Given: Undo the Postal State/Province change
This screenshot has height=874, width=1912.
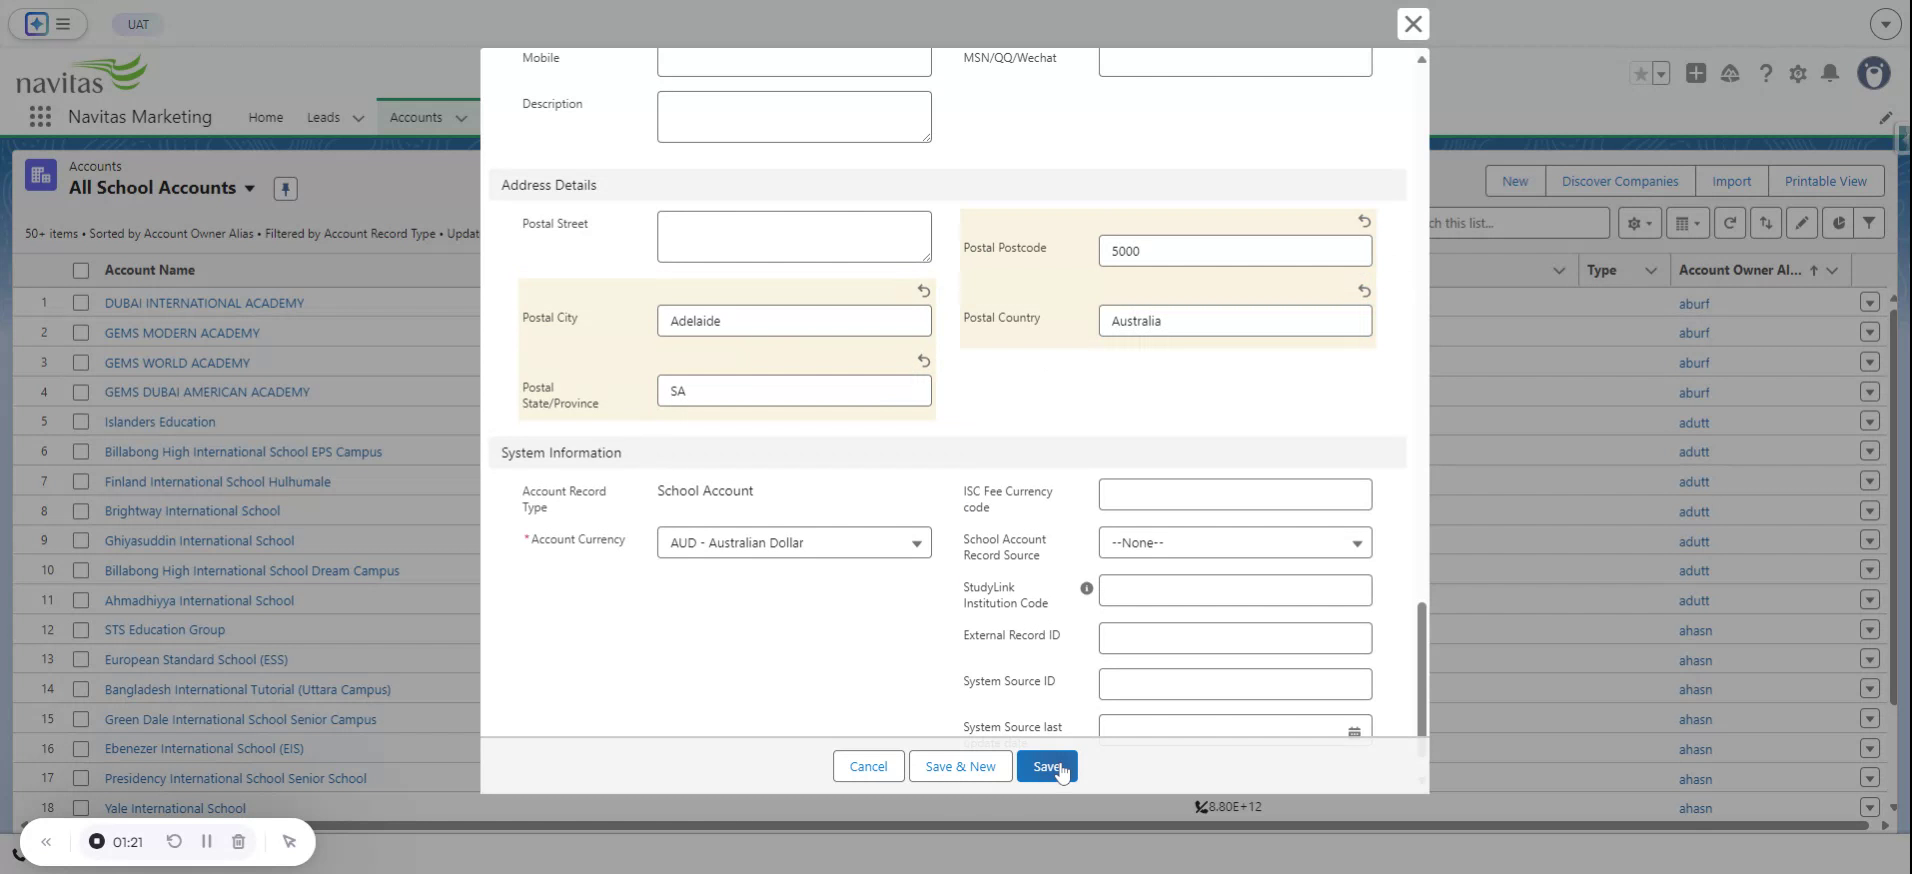Looking at the screenshot, I should 924,361.
